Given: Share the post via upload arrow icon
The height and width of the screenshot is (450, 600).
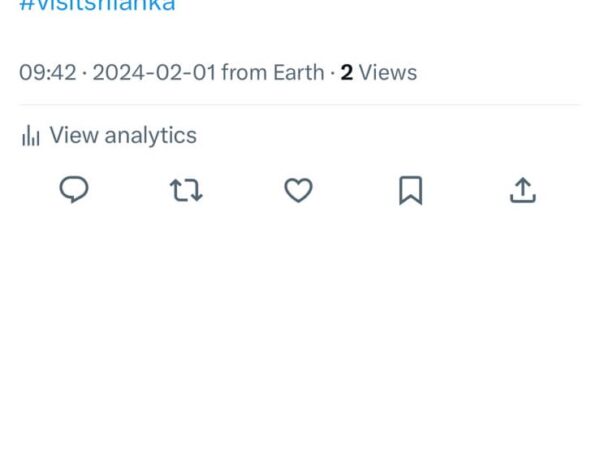Looking at the screenshot, I should [x=523, y=190].
